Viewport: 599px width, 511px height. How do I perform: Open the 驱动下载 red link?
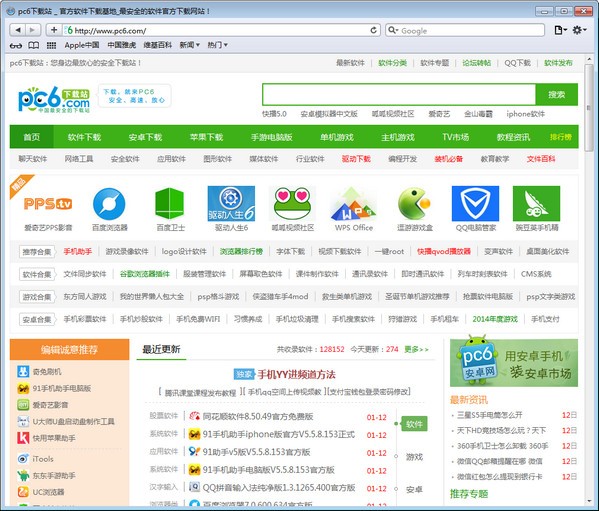pyautogui.click(x=356, y=159)
